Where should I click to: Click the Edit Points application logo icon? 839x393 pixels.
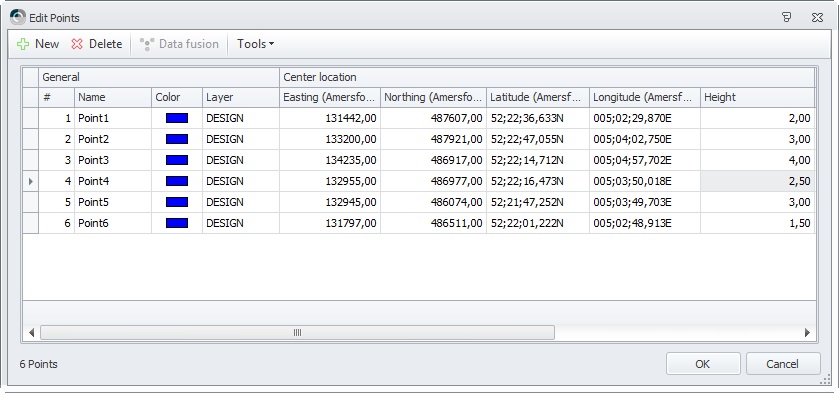pyautogui.click(x=18, y=17)
